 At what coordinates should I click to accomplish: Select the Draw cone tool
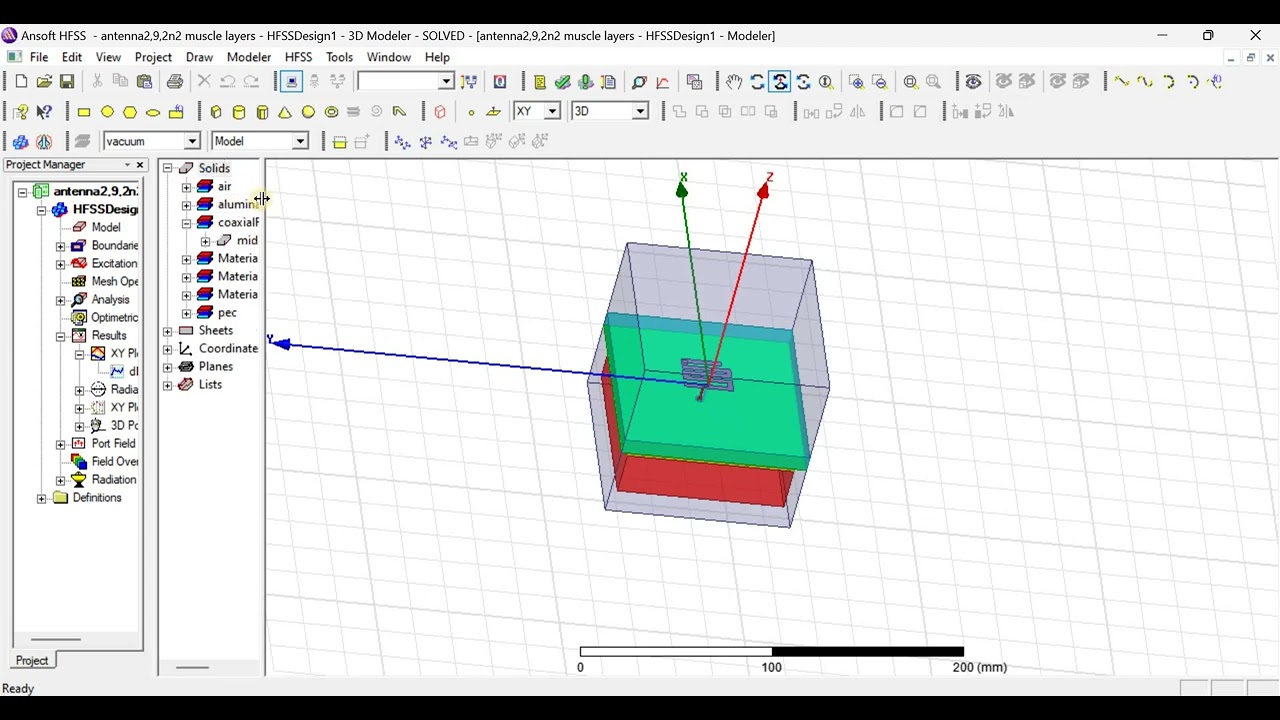tap(285, 112)
